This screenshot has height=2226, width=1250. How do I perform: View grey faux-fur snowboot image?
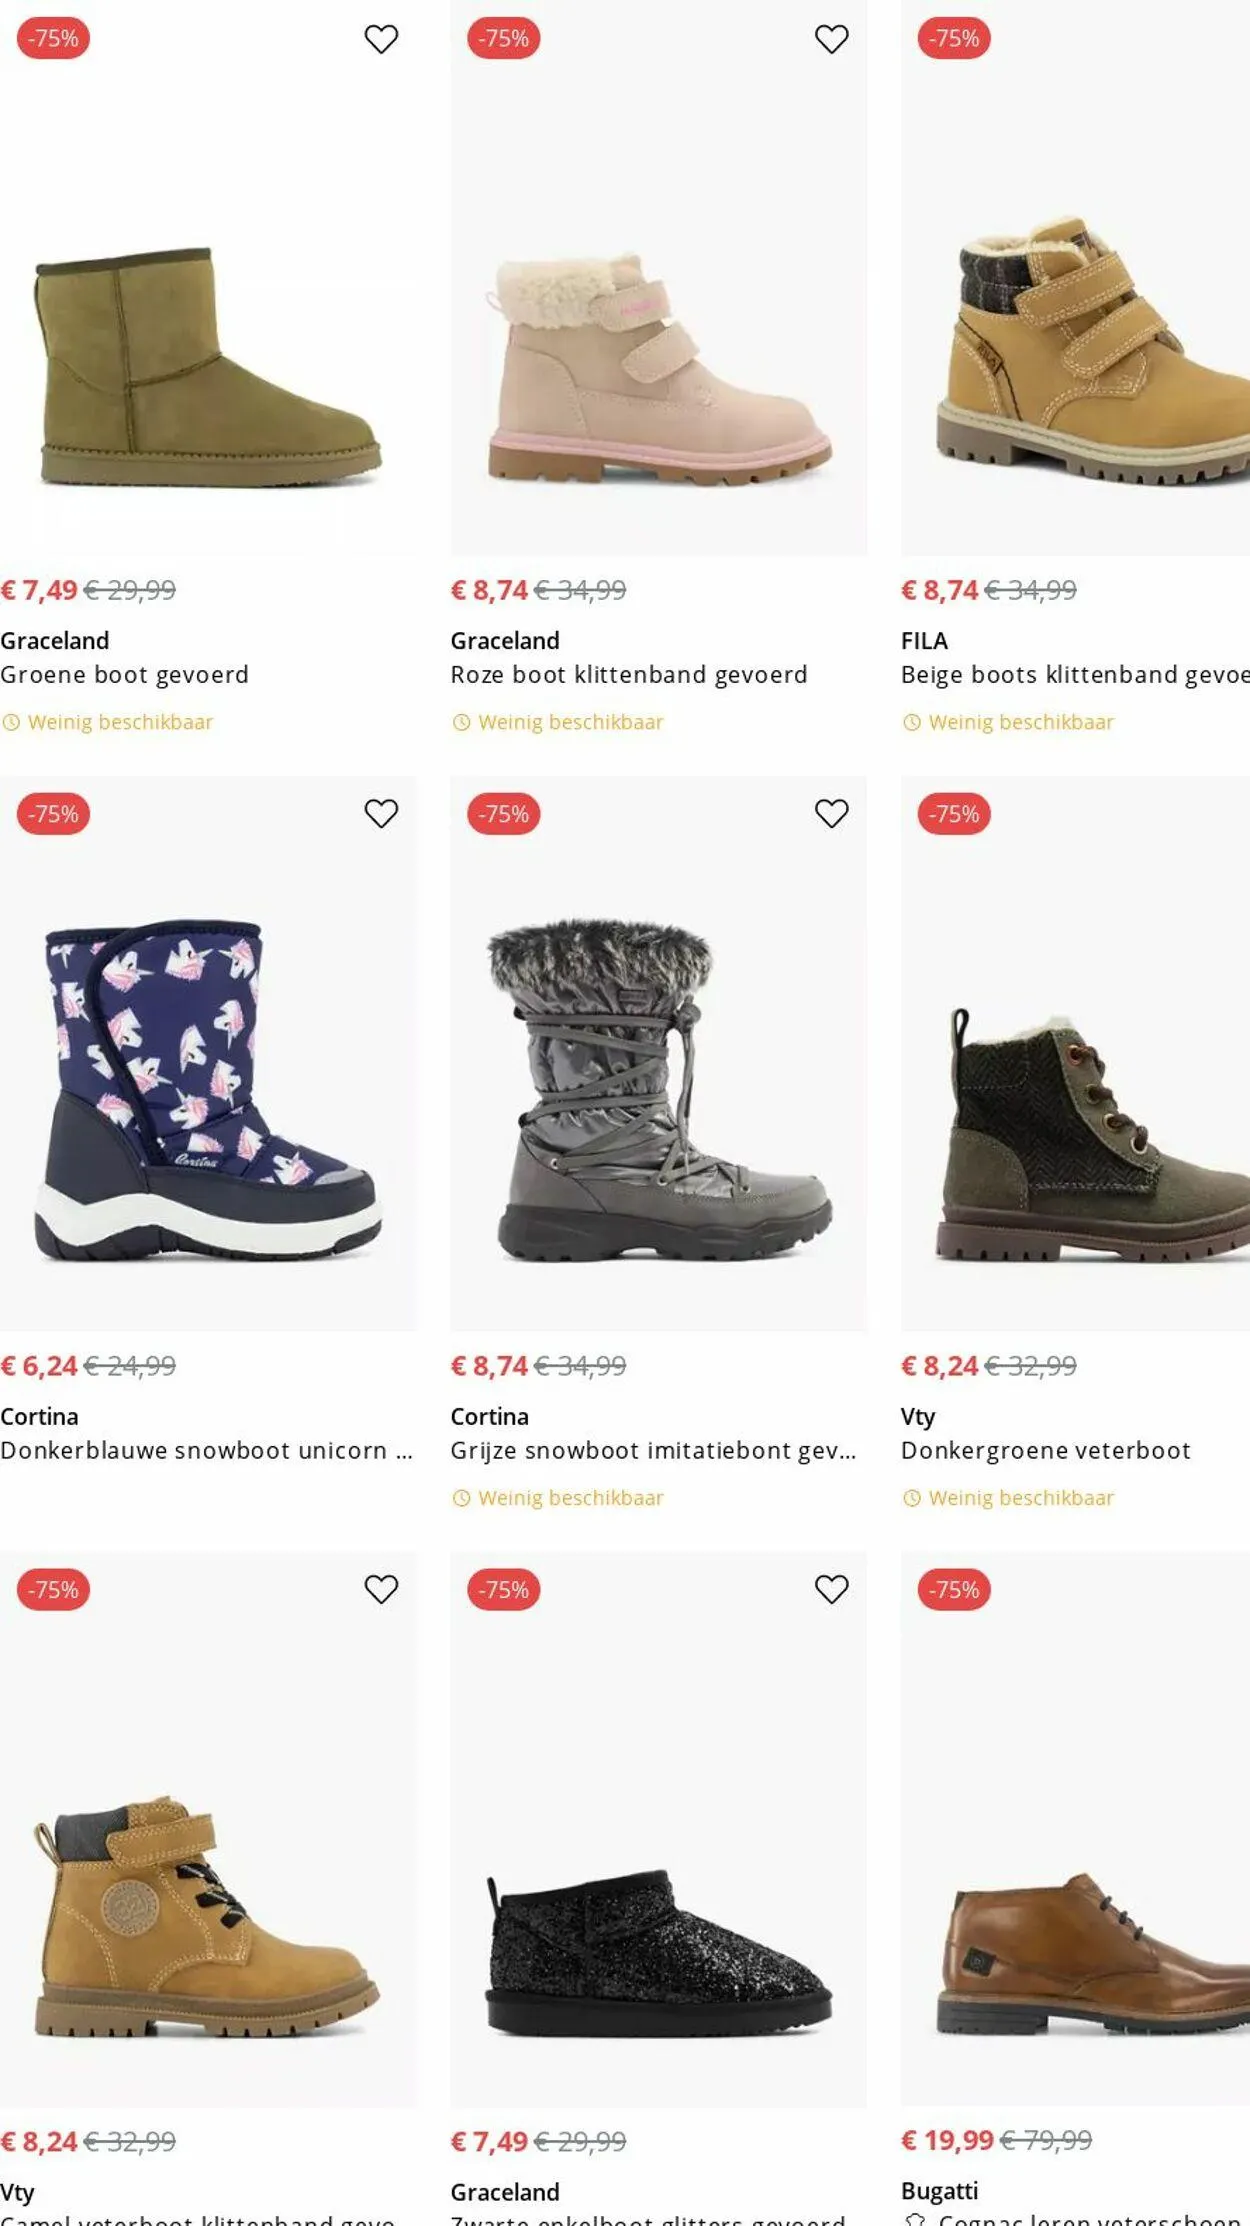(658, 1090)
